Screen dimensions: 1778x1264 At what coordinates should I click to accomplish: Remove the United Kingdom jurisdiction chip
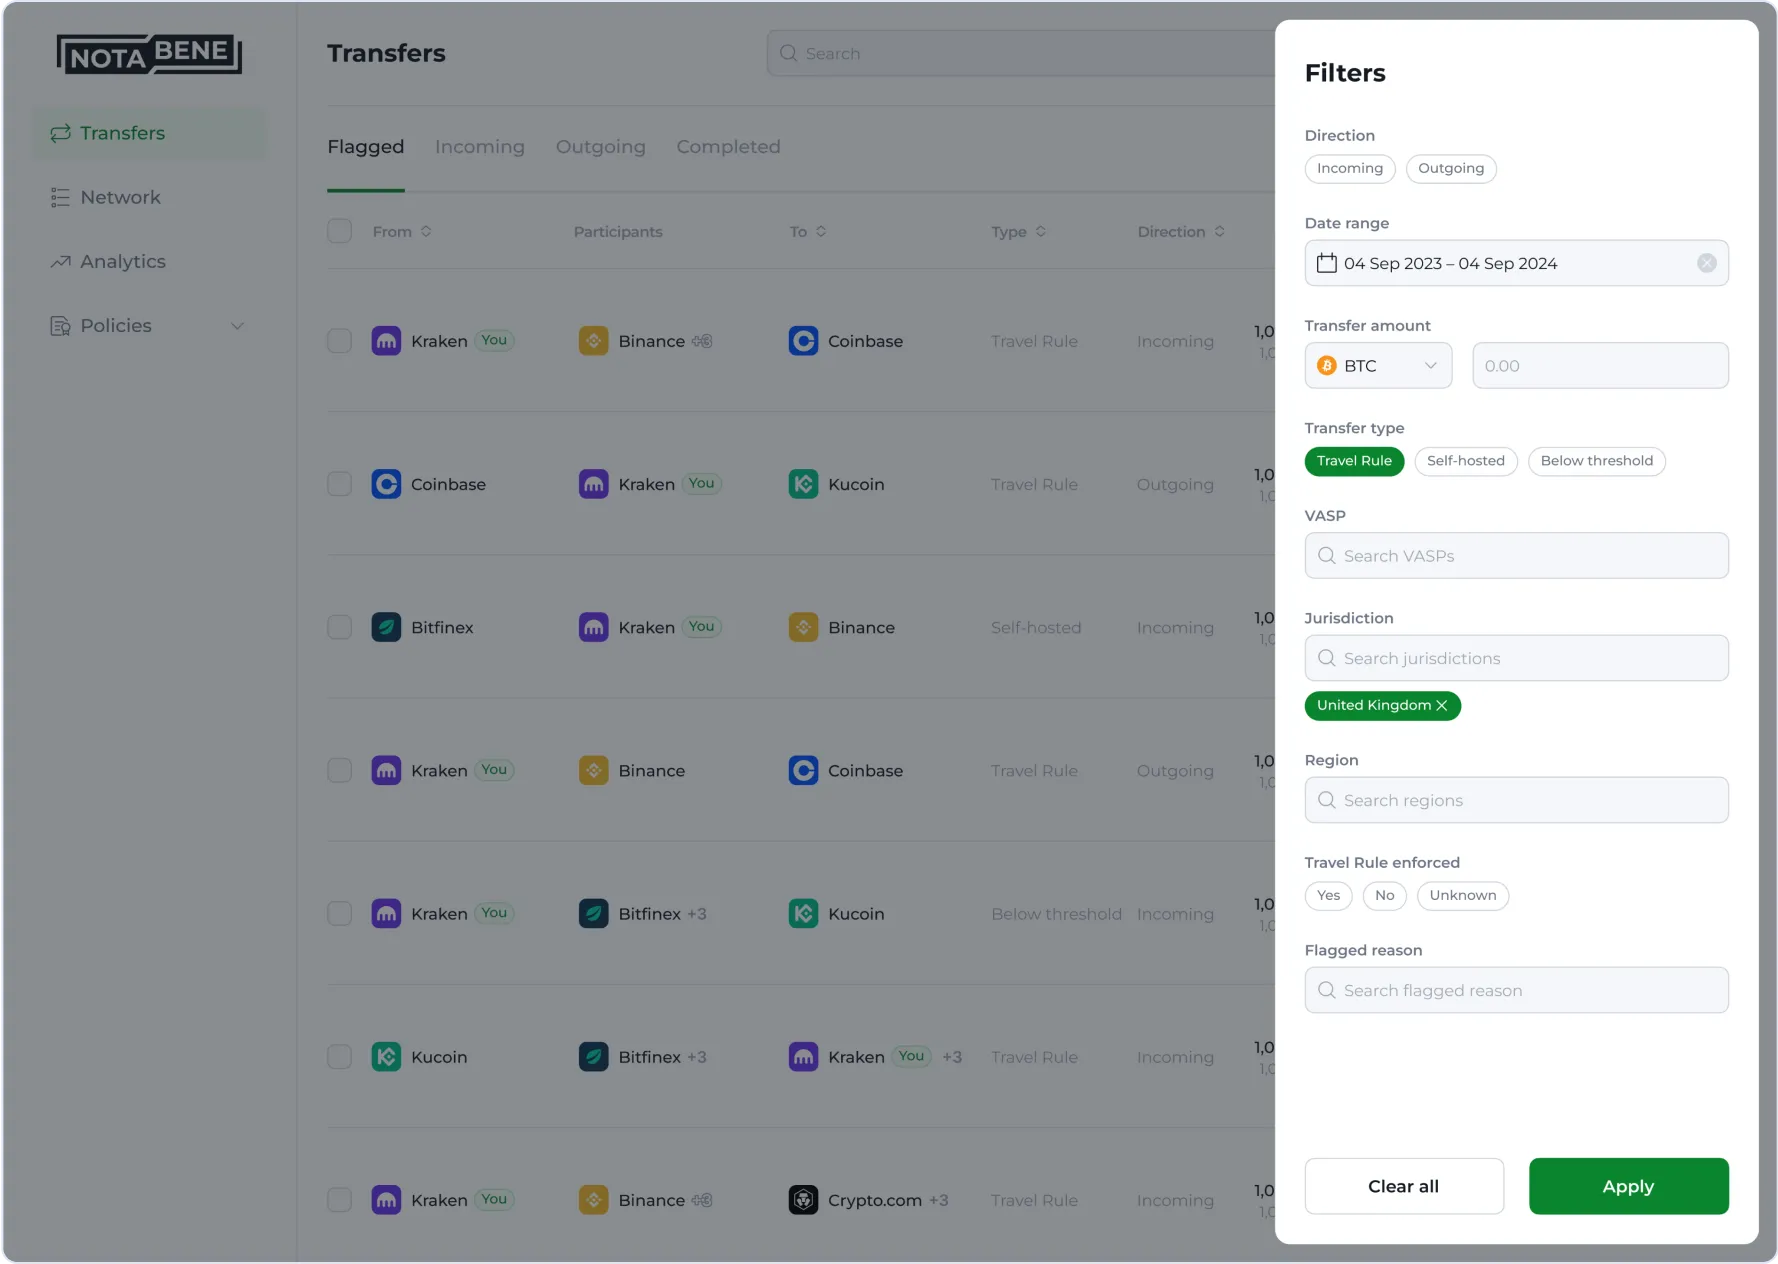1442,706
